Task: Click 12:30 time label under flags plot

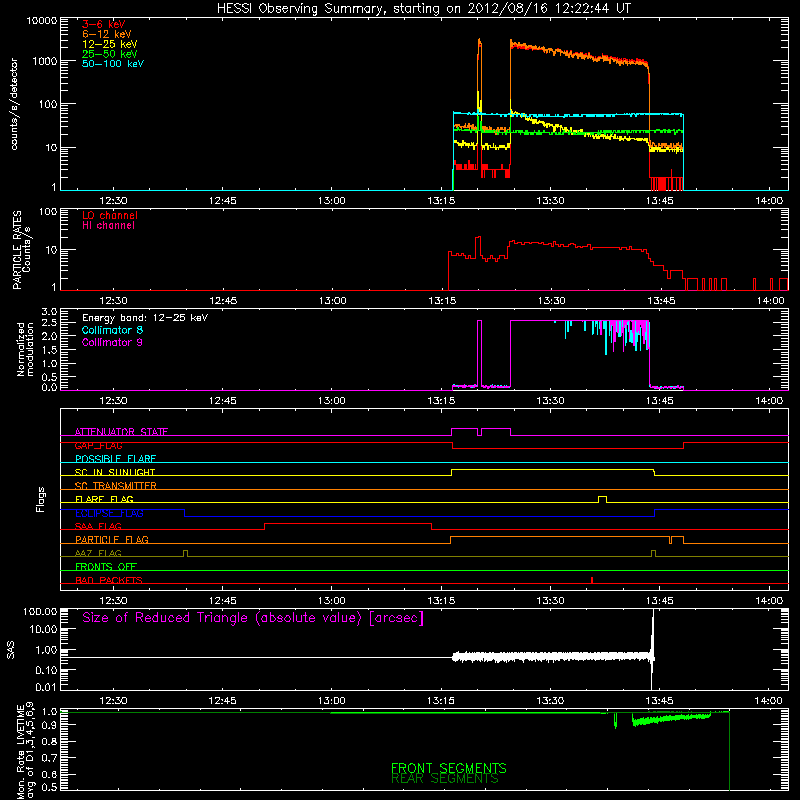Action: pos(113,601)
